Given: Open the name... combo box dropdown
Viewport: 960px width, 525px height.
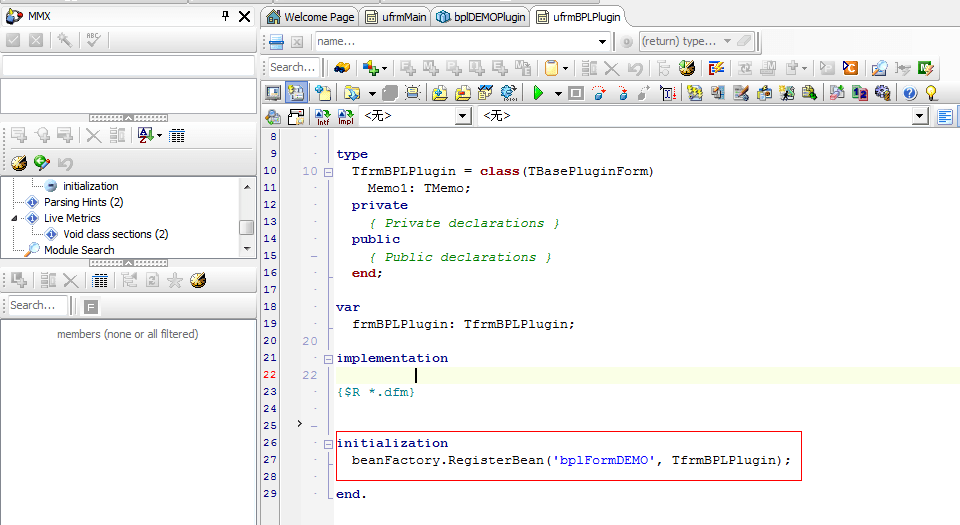Looking at the screenshot, I should (602, 42).
